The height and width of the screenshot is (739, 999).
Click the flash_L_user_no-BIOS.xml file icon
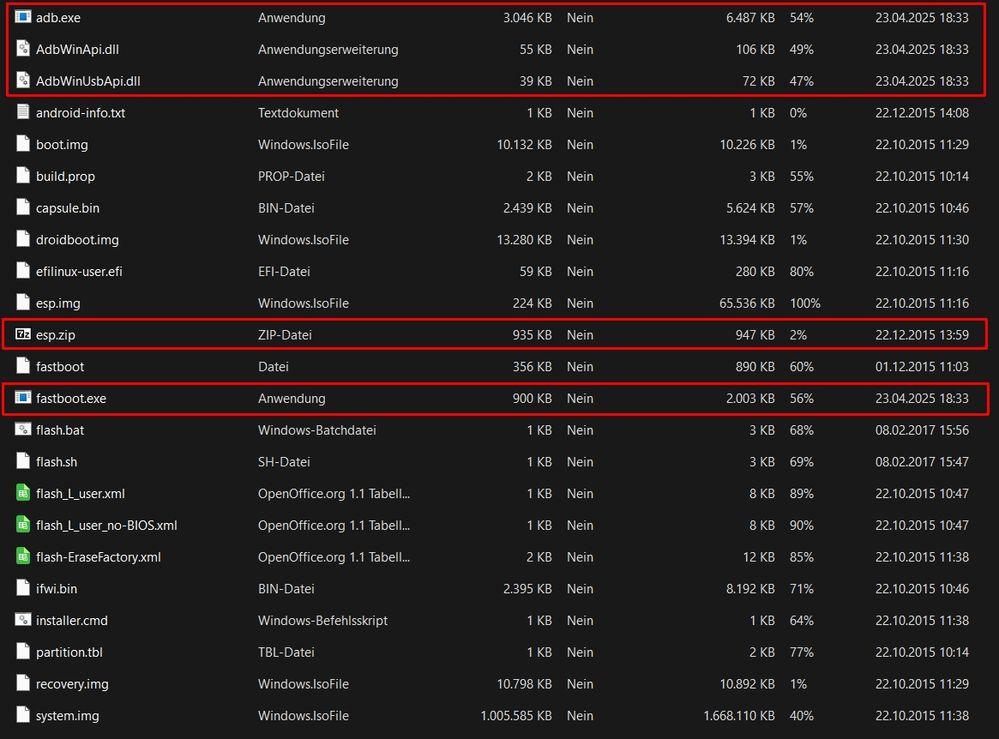(24, 525)
